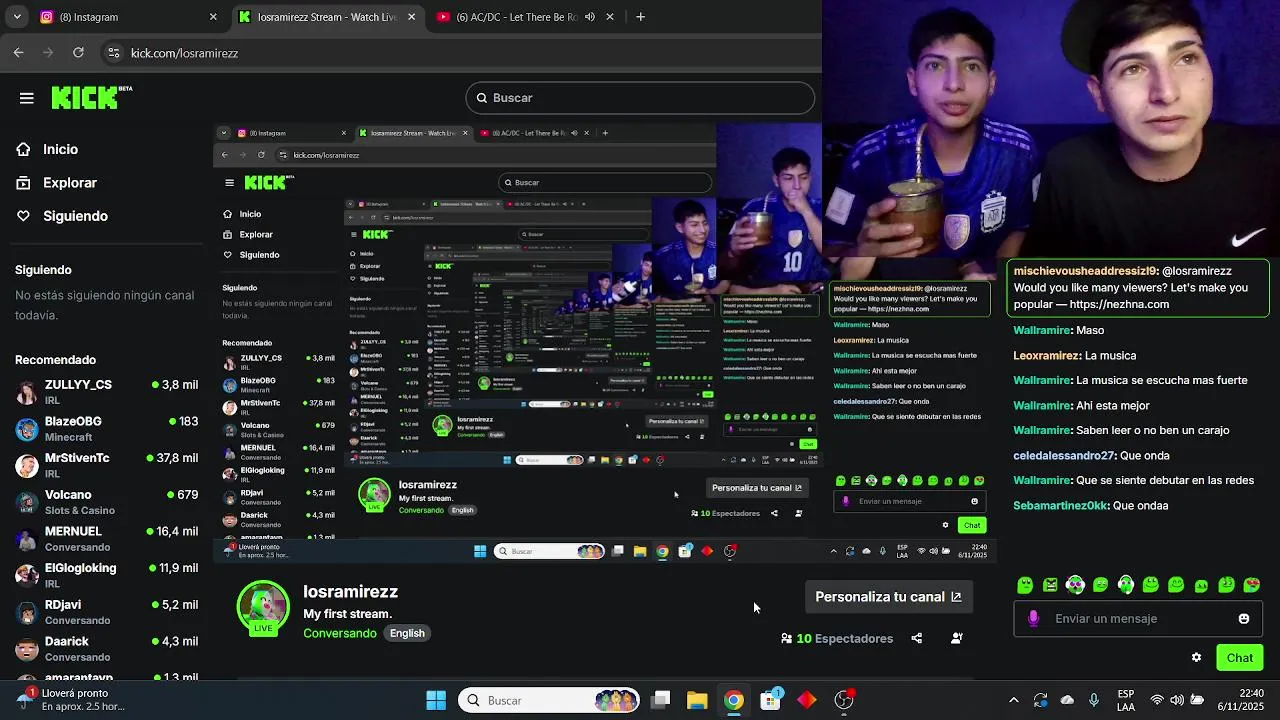Click username Sebamartinez0kk in chat
This screenshot has height=720, width=1280.
[1061, 505]
